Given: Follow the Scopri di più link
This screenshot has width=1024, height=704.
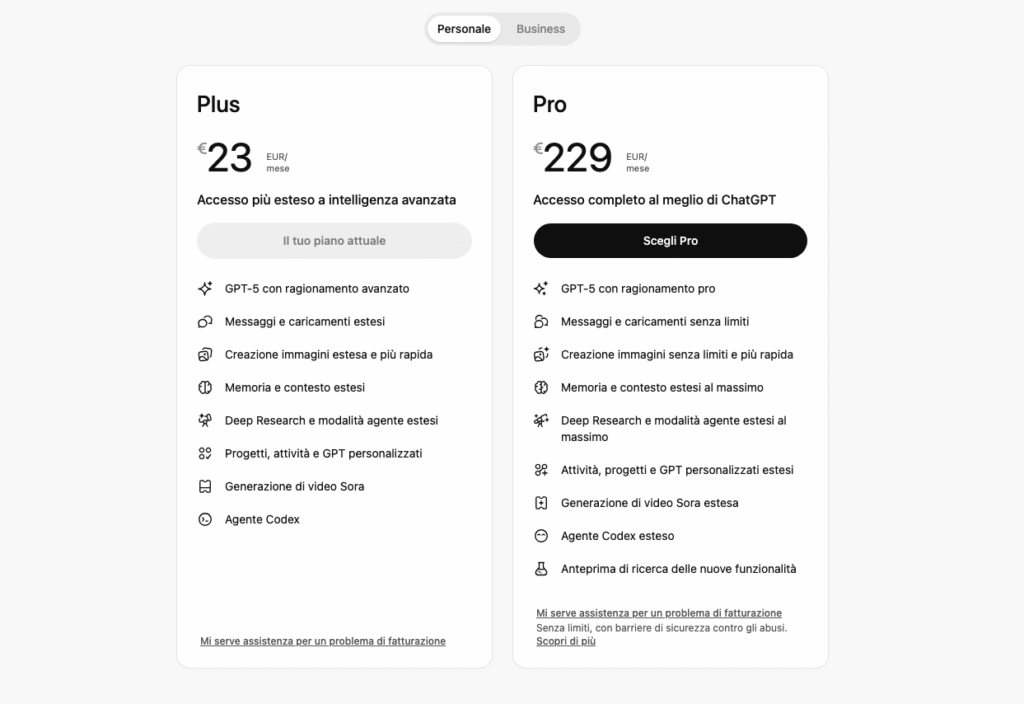Looking at the screenshot, I should coord(566,641).
